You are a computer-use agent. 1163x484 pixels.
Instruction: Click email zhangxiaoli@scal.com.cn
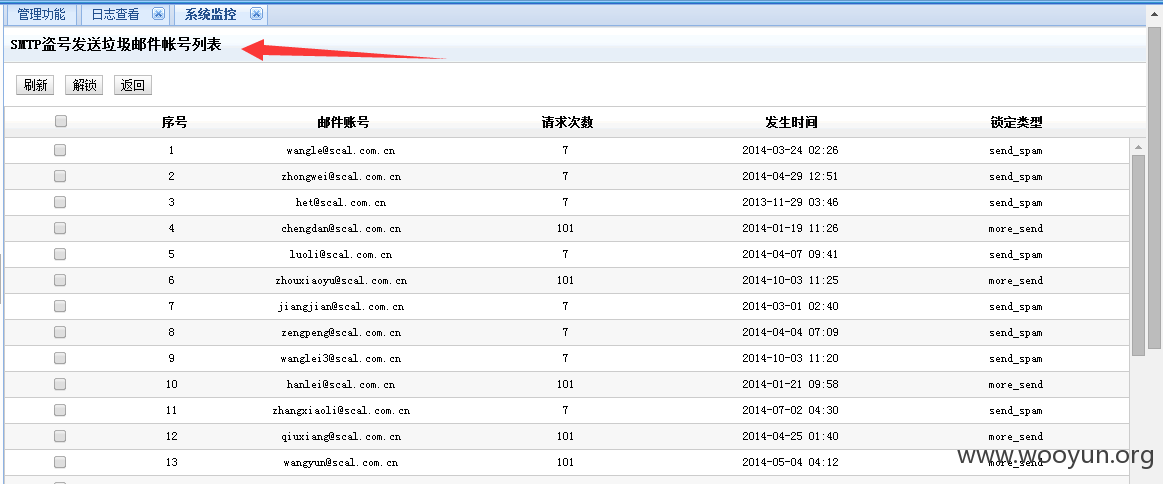(x=340, y=410)
